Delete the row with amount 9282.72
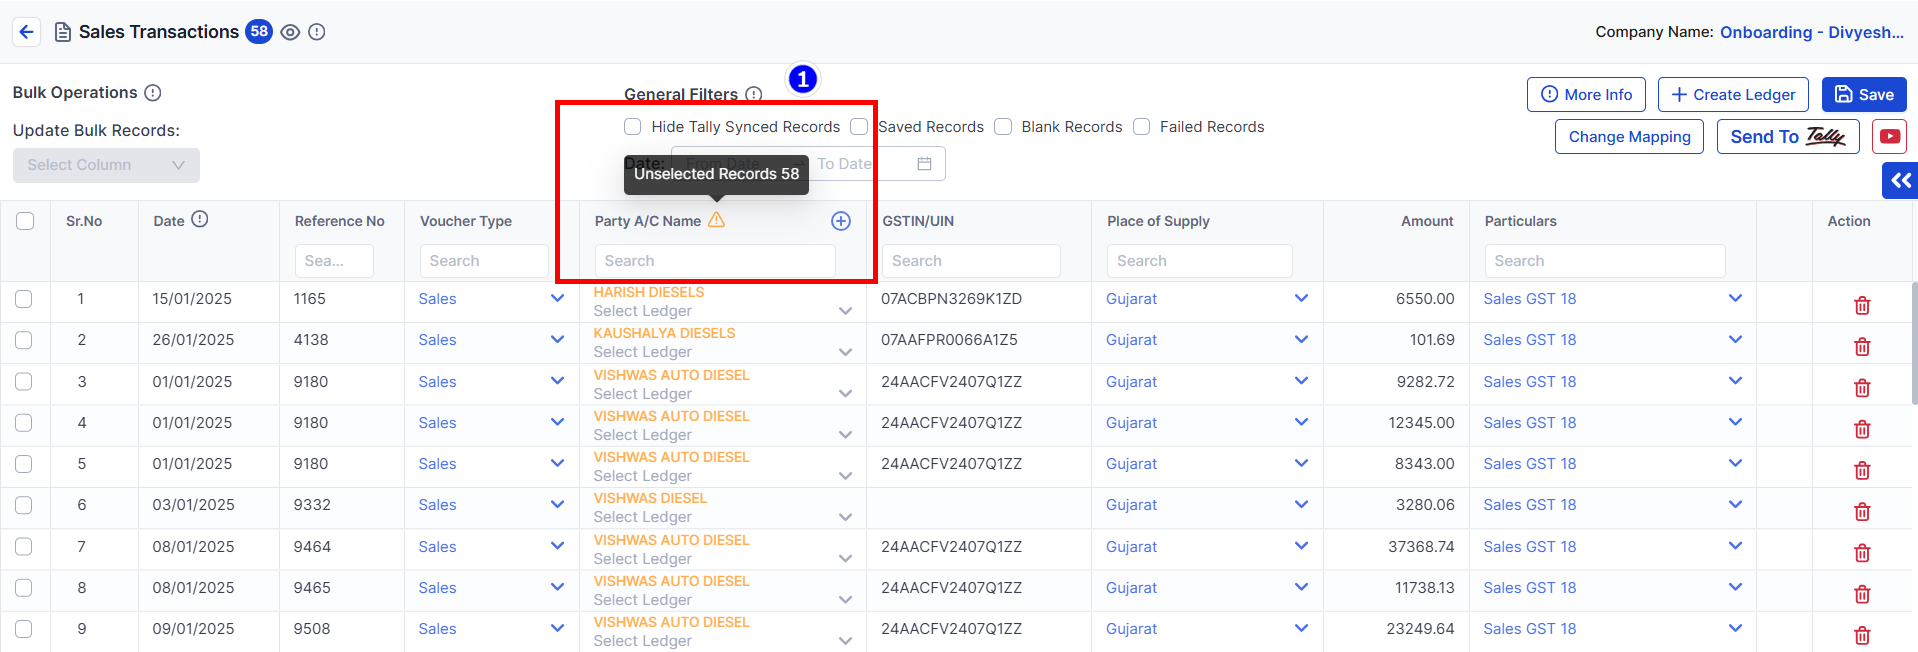The image size is (1918, 652). [x=1862, y=388]
